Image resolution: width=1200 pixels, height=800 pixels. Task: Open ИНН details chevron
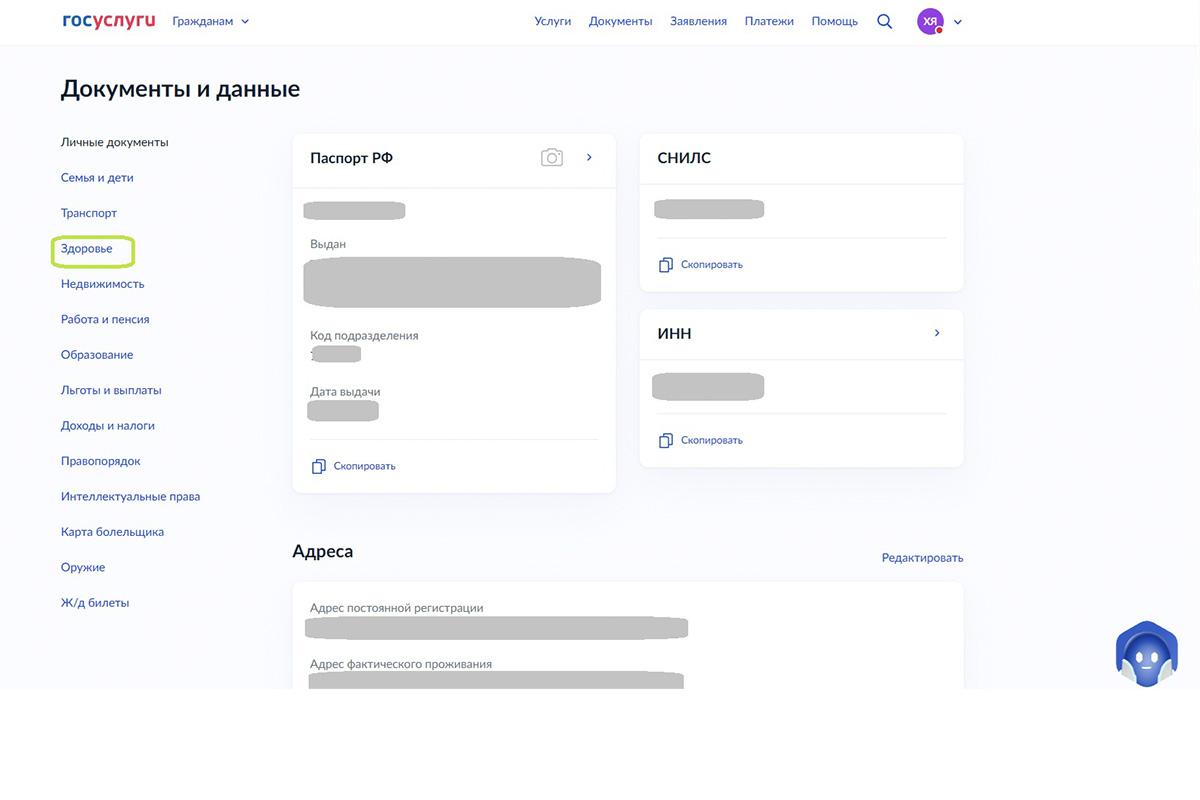pyautogui.click(x=937, y=333)
